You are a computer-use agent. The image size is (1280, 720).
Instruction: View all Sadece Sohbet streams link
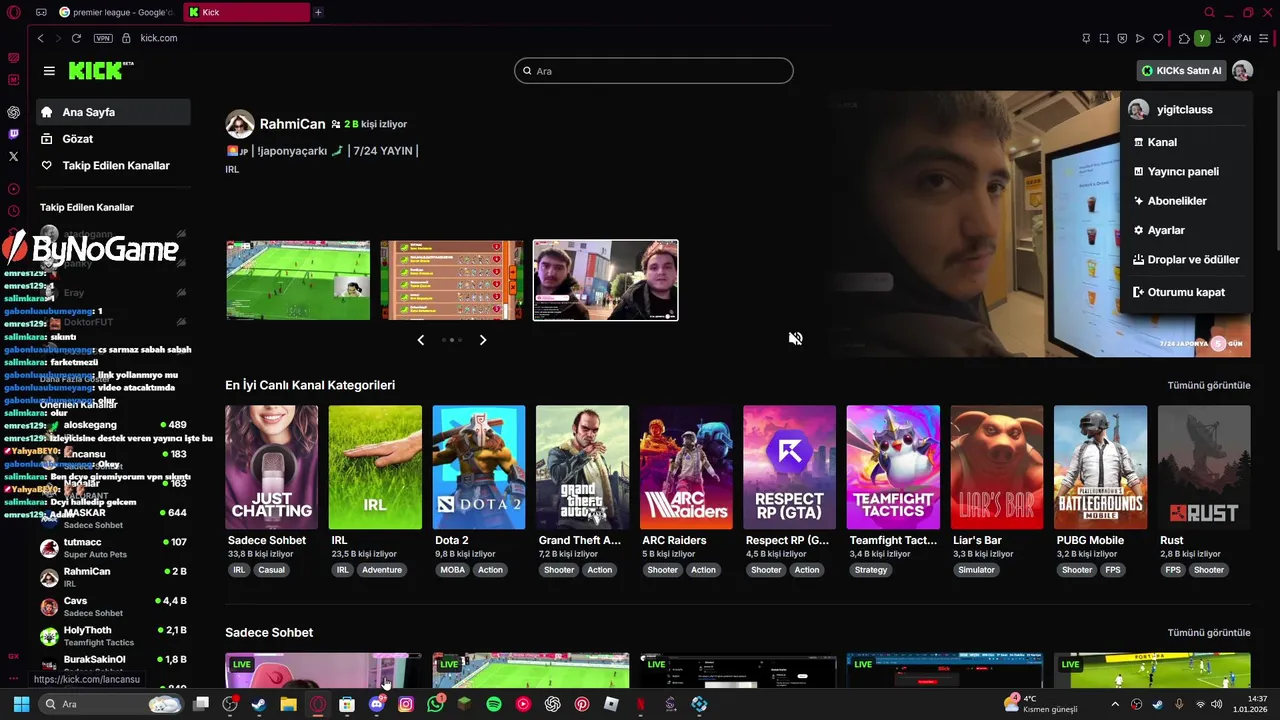tap(1209, 633)
